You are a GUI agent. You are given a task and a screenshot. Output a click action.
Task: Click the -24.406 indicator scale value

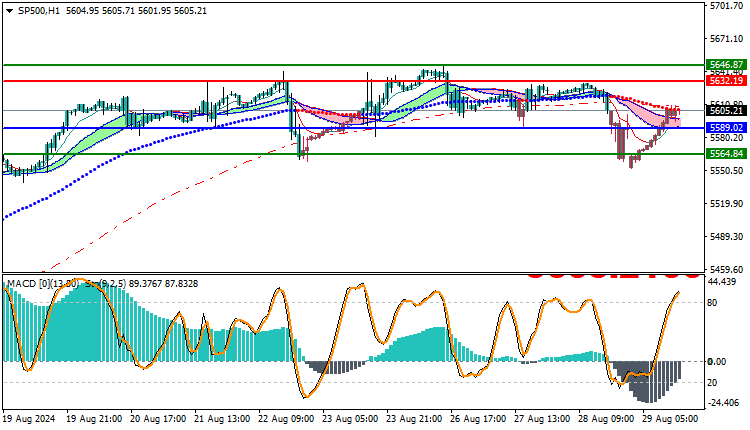tap(723, 403)
